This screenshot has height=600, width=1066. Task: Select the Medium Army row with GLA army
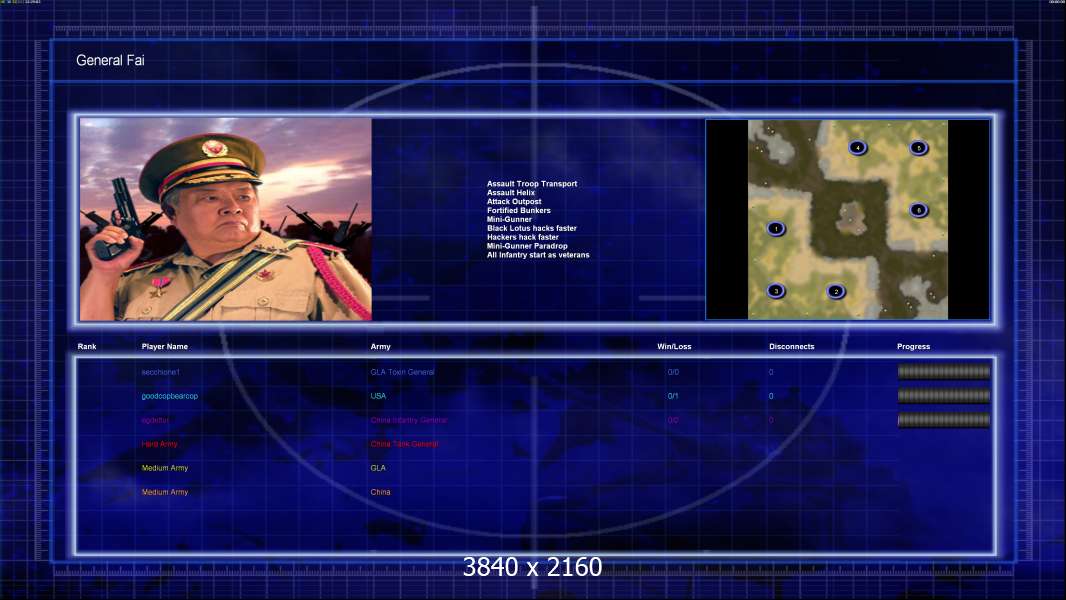click(x=534, y=468)
